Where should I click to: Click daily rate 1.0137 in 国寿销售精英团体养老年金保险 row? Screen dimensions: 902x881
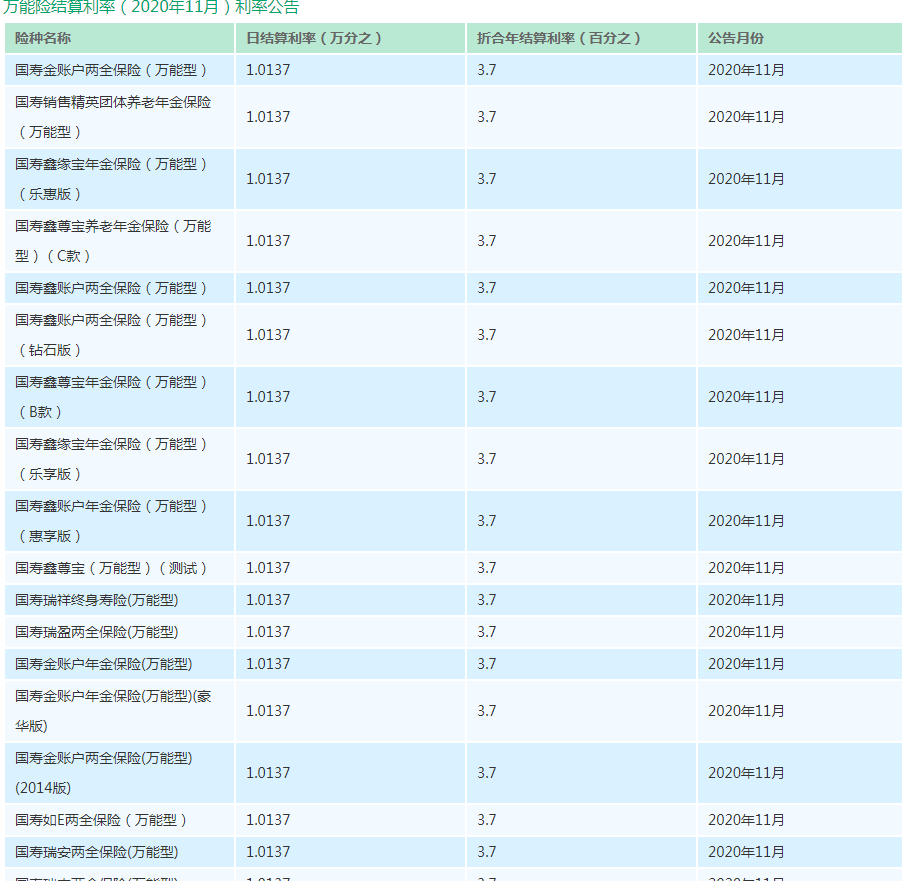tap(268, 117)
